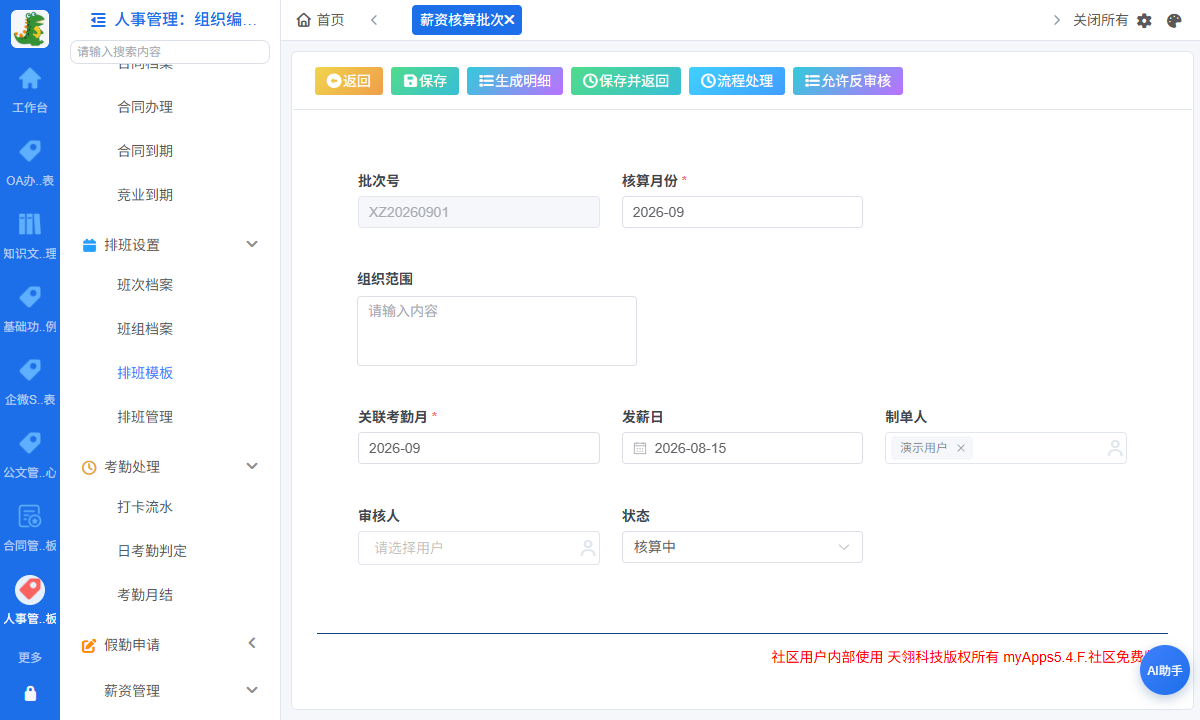
Task: Click the 流程处理 button
Action: click(737, 81)
